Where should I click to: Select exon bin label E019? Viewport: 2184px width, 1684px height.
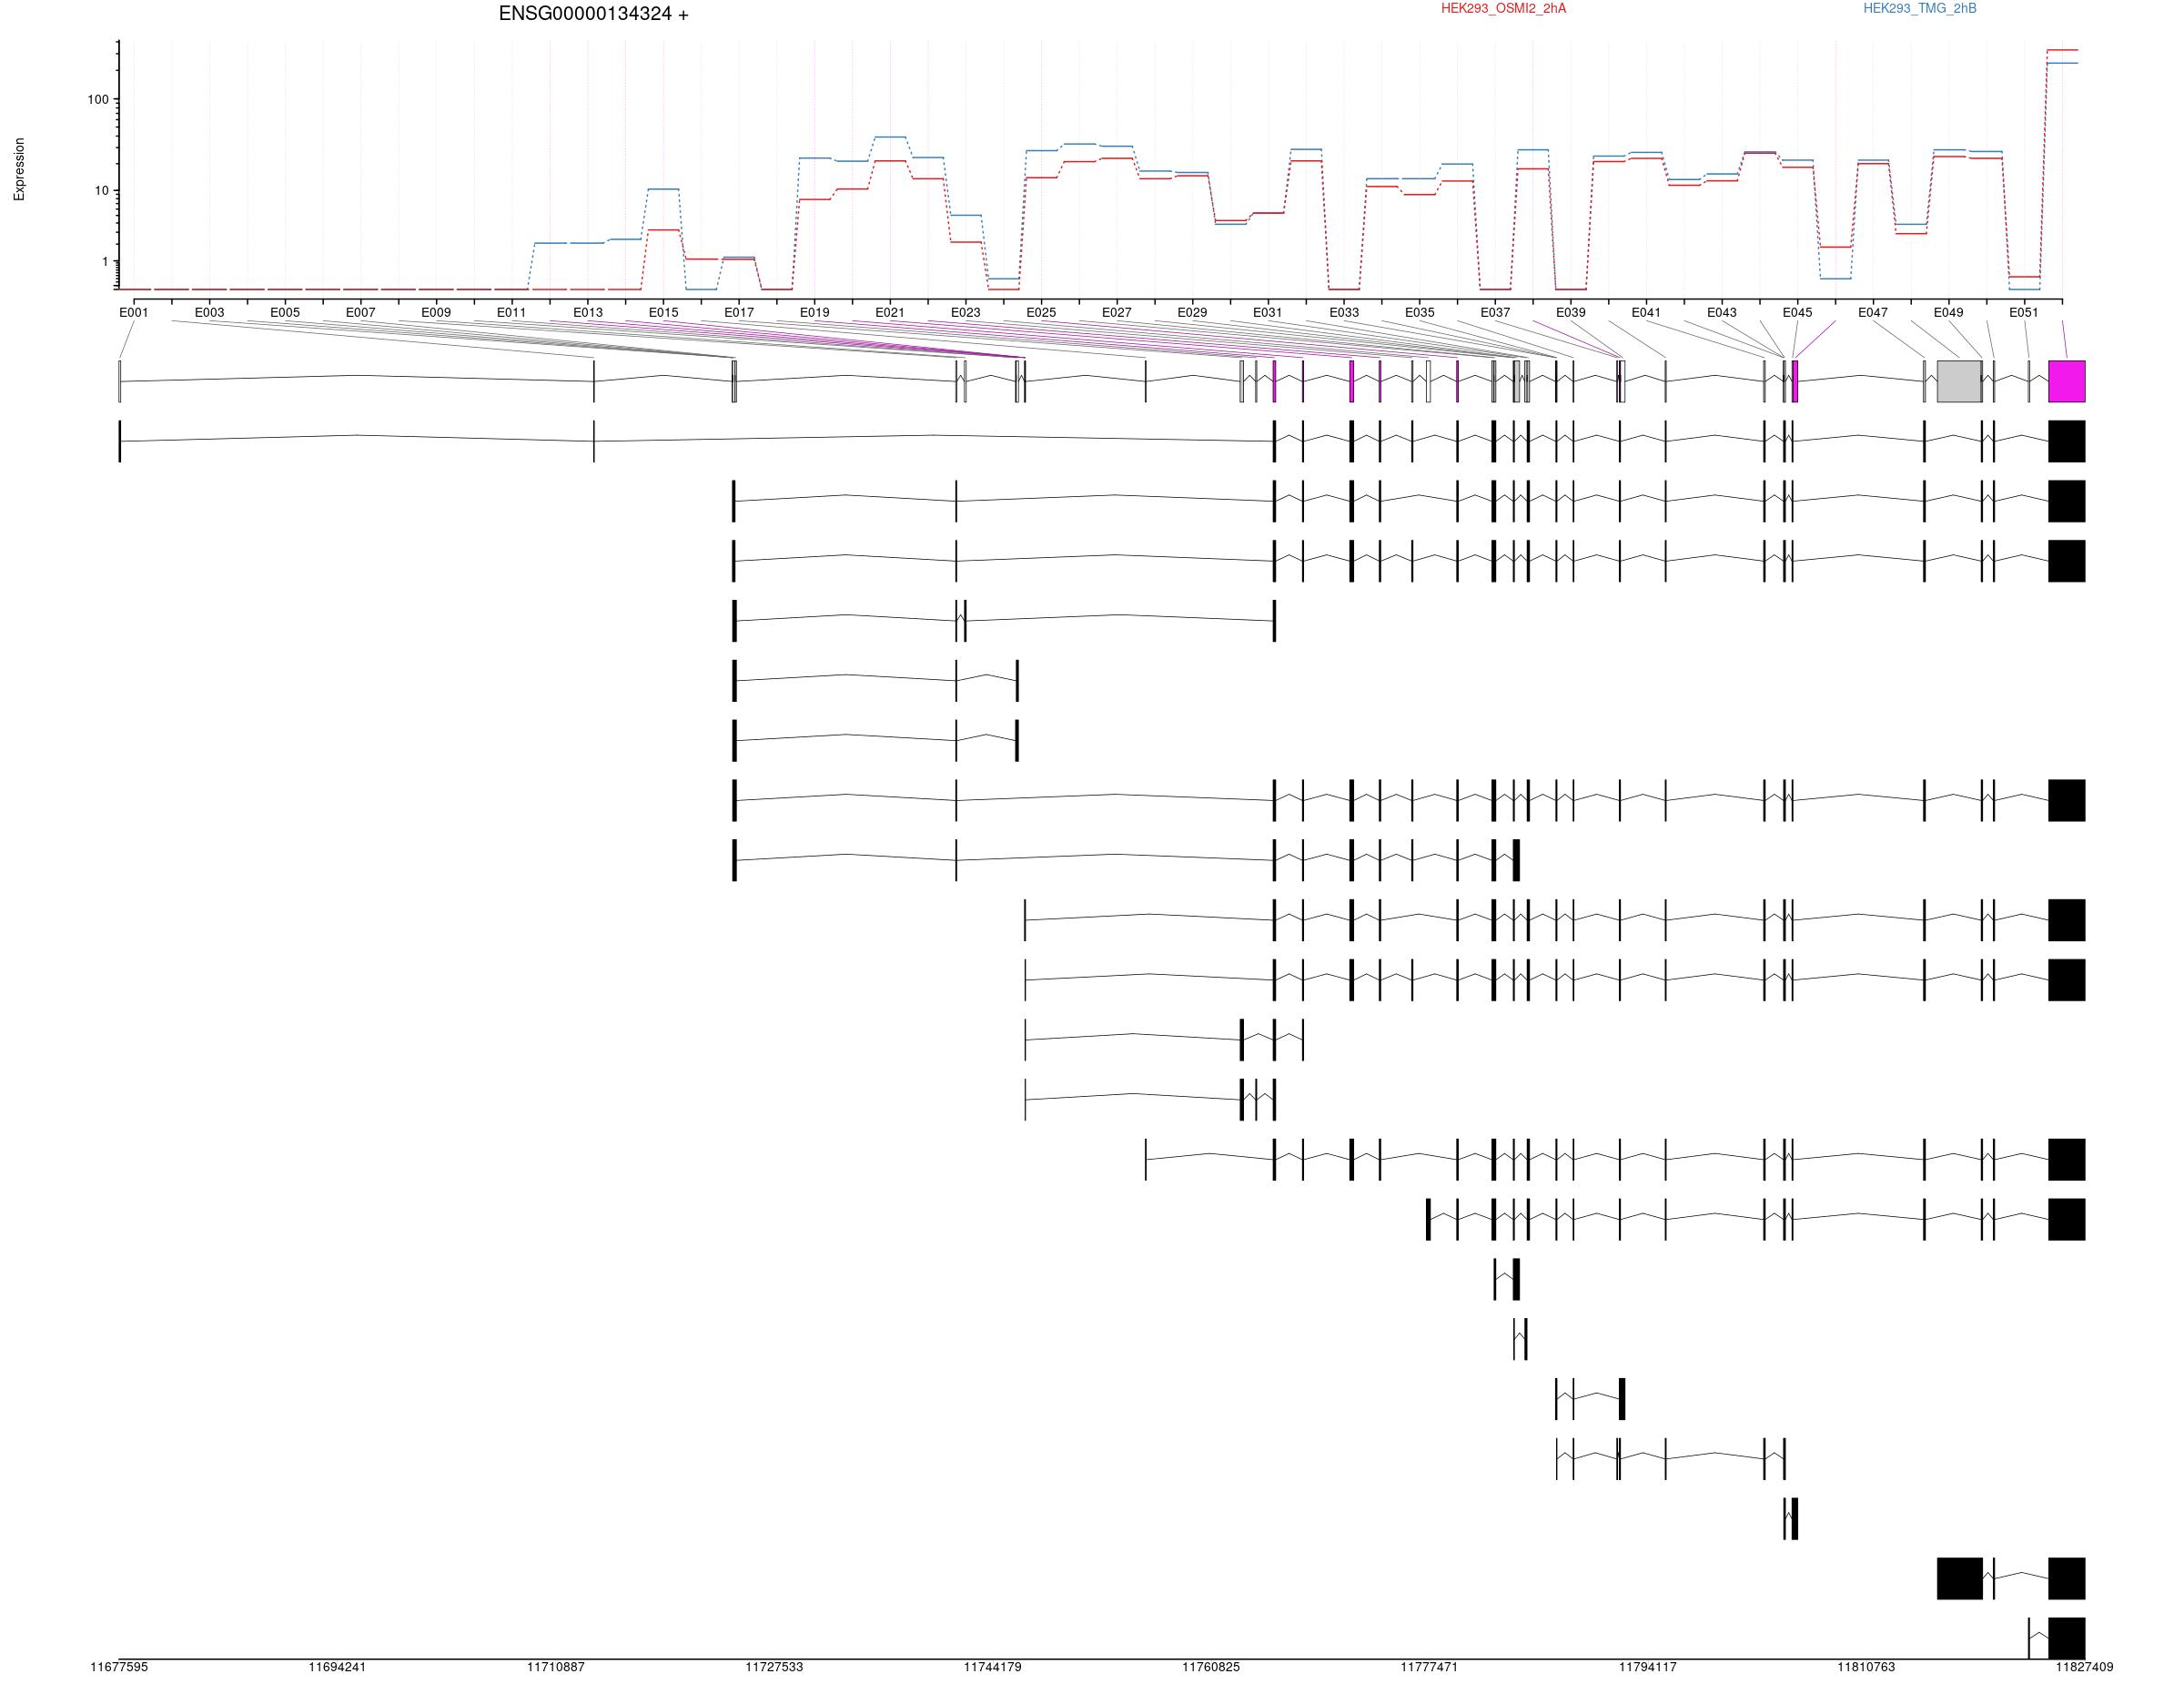pyautogui.click(x=814, y=312)
